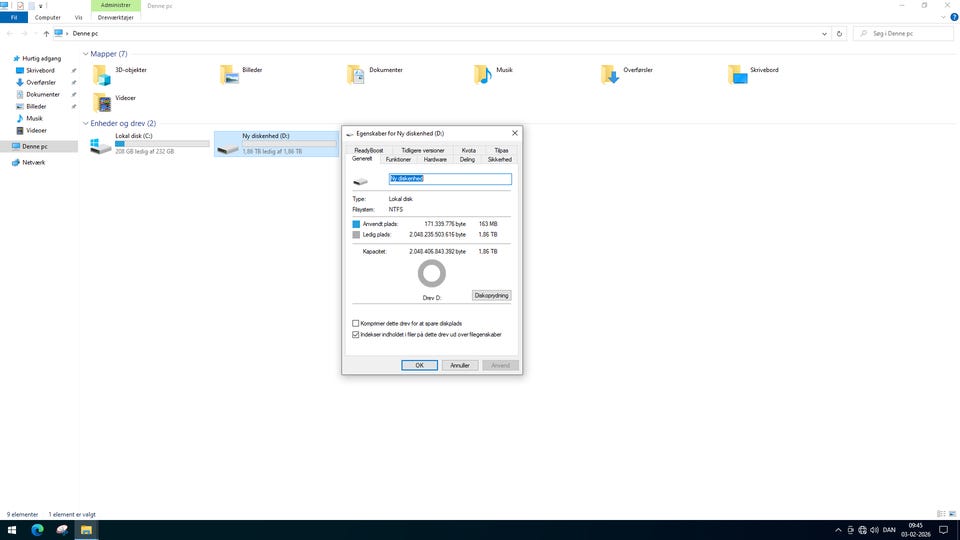Image resolution: width=960 pixels, height=540 pixels.
Task: Open Videoer in the Quick access sidebar
Action: coord(36,130)
